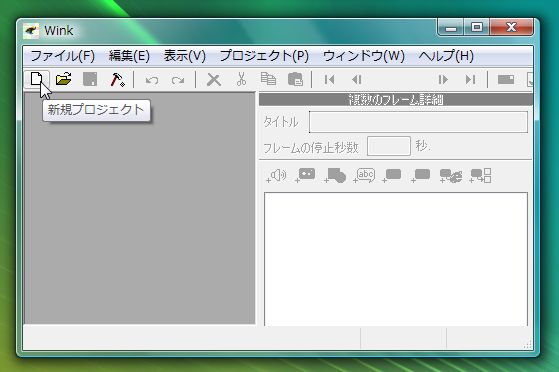Open the ヘルプ(H) menu
The width and height of the screenshot is (559, 372).
click(446, 56)
